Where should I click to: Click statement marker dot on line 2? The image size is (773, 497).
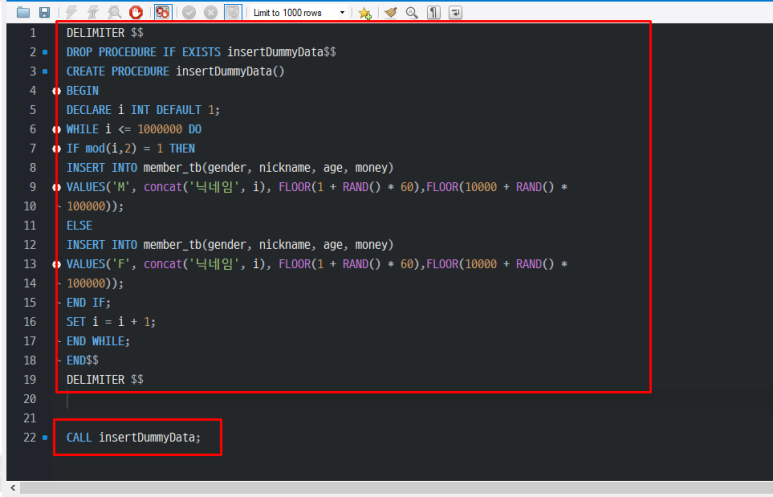pyautogui.click(x=45, y=52)
